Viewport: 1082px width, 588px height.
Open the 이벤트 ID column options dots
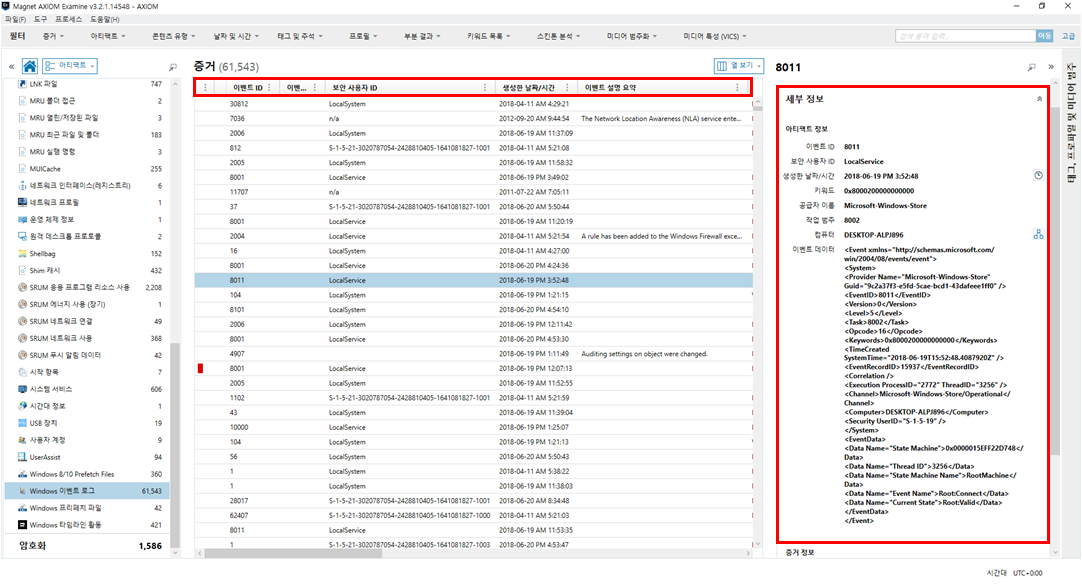pos(269,88)
